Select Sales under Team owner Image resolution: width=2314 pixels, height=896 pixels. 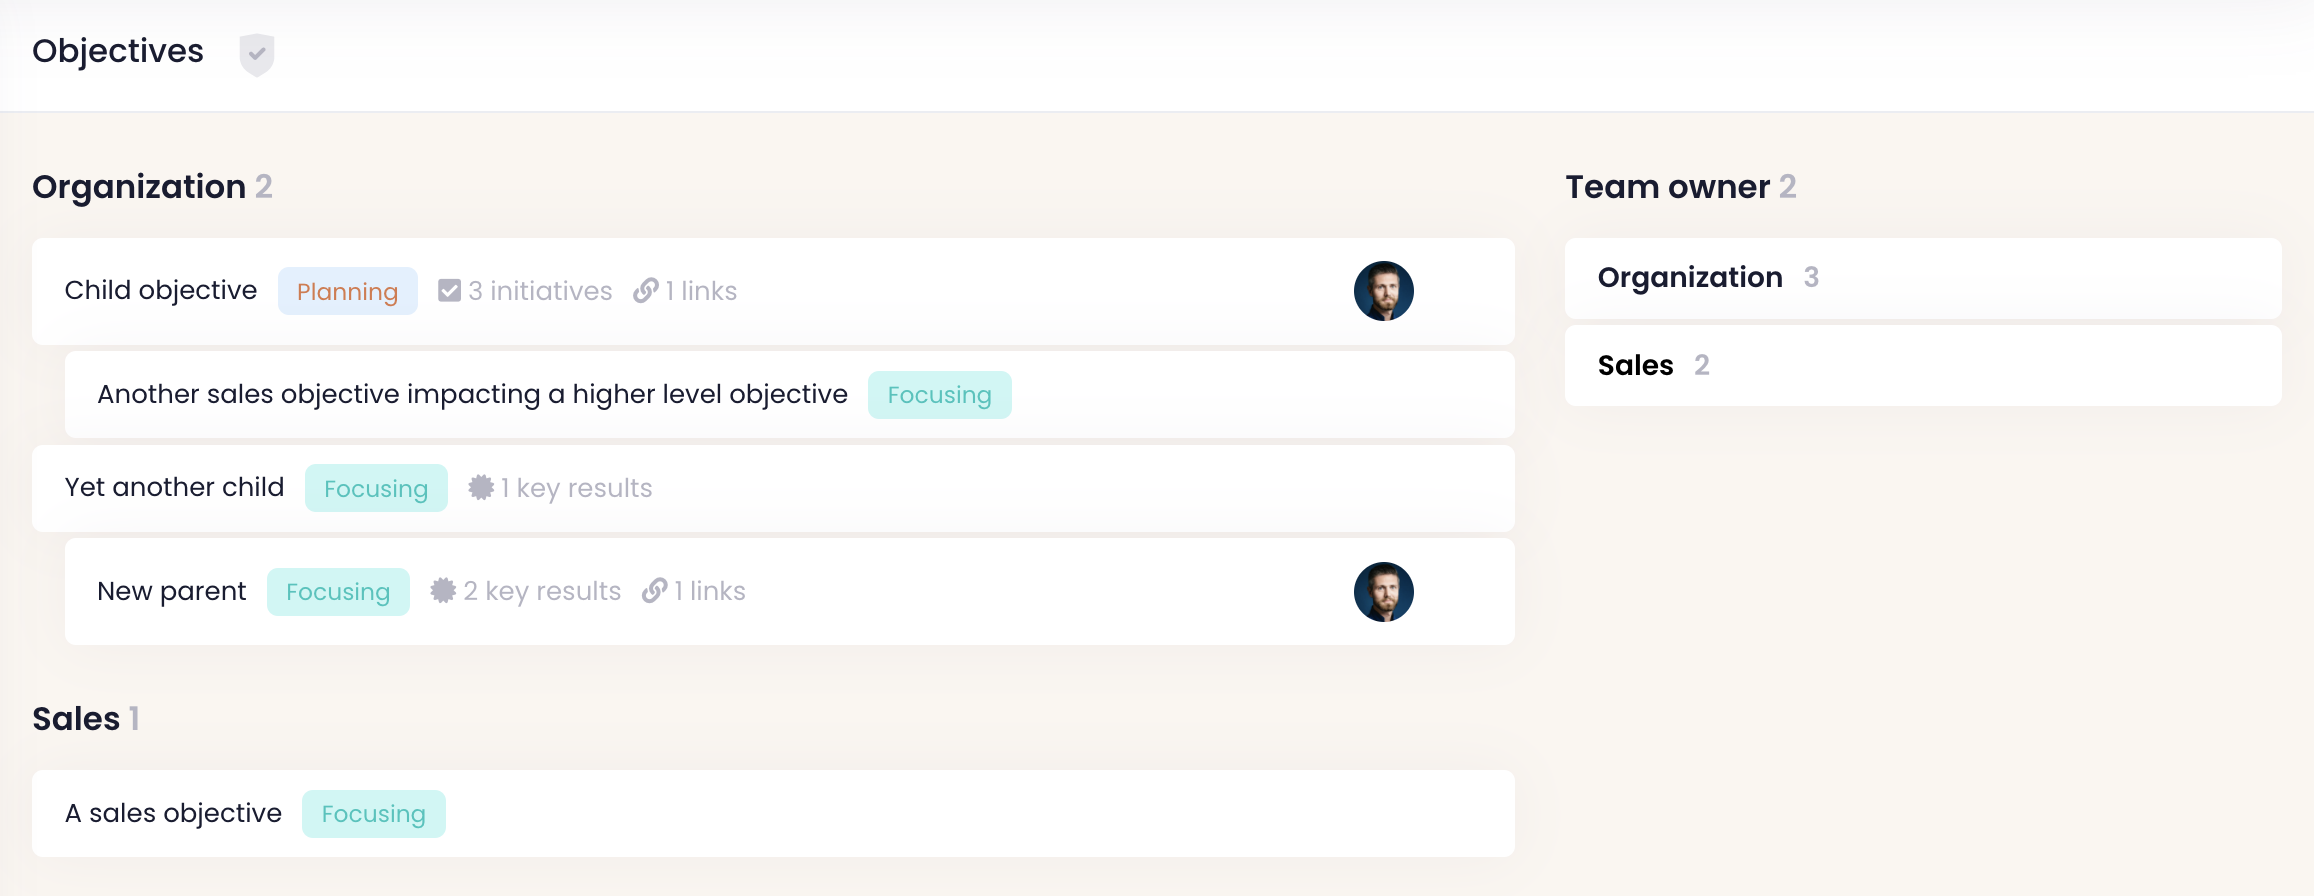coord(1635,366)
